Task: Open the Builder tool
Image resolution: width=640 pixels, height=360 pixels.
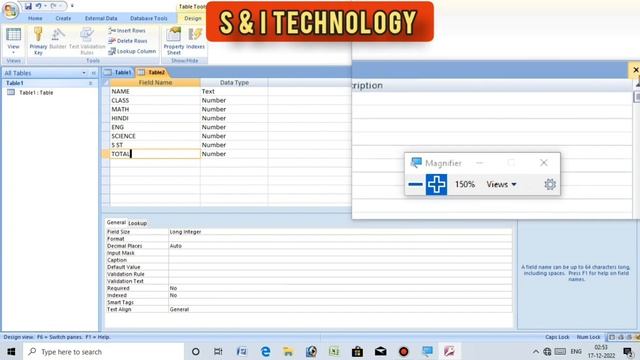Action: [x=58, y=39]
